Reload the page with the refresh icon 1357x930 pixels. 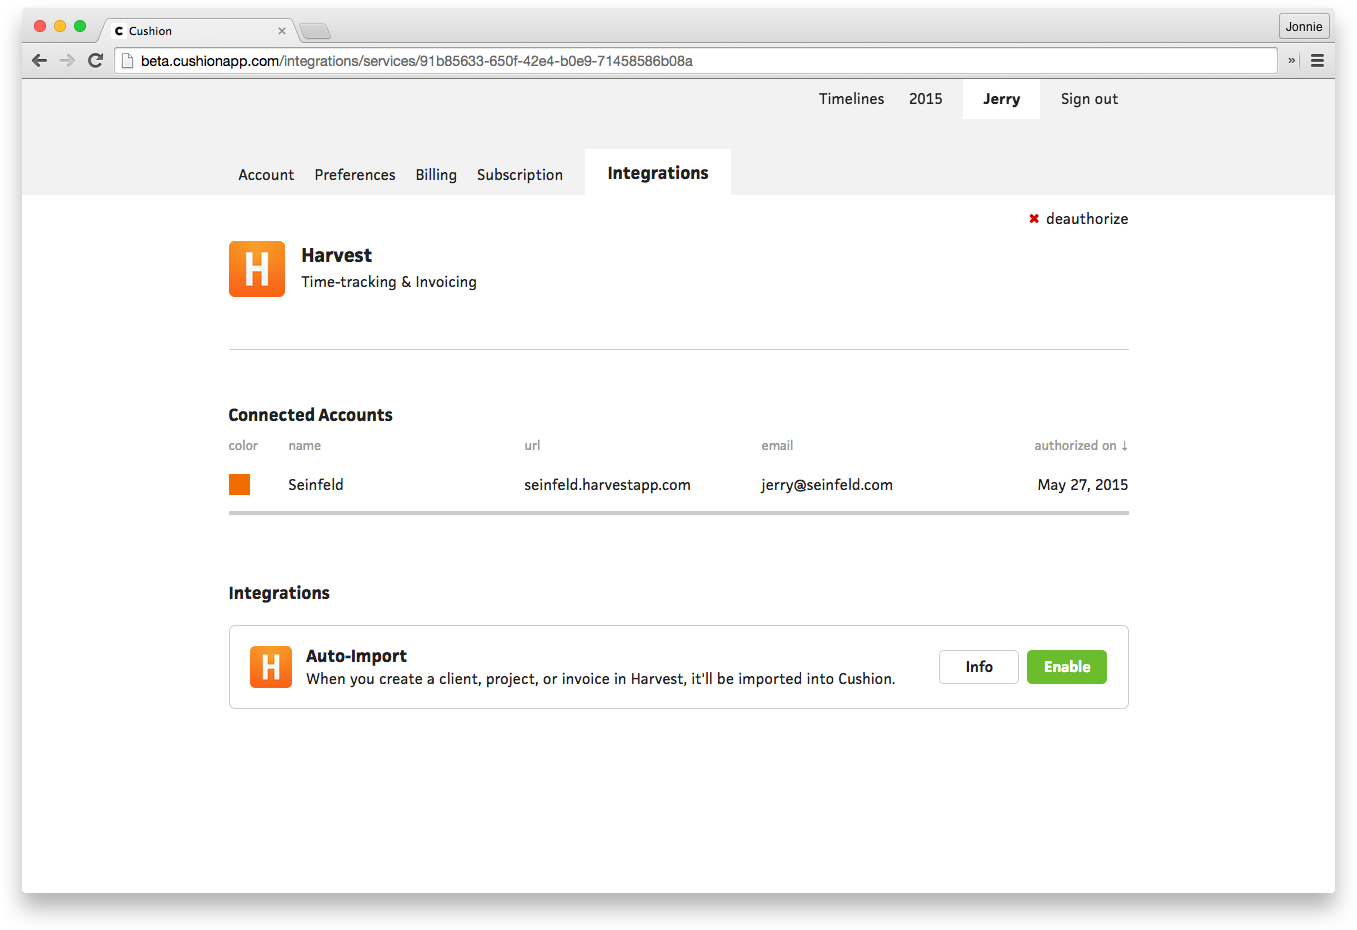tap(96, 60)
